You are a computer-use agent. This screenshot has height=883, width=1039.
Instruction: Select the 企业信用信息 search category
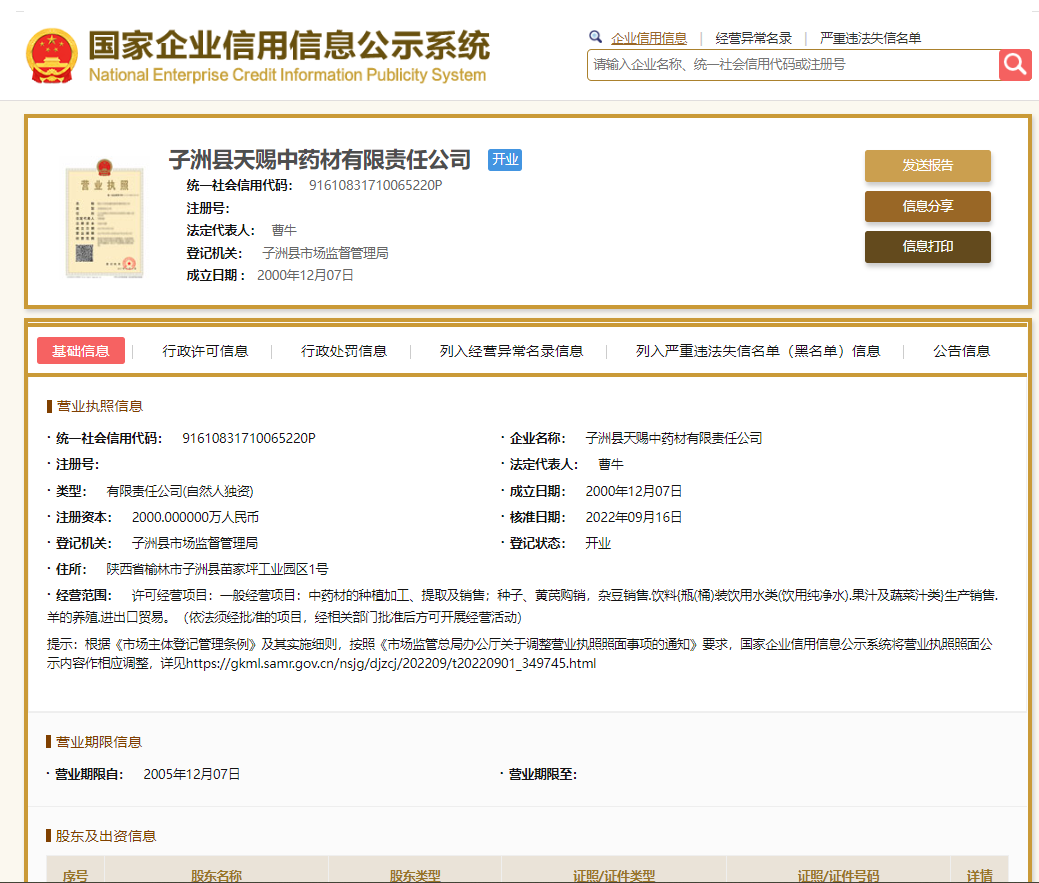[x=649, y=38]
